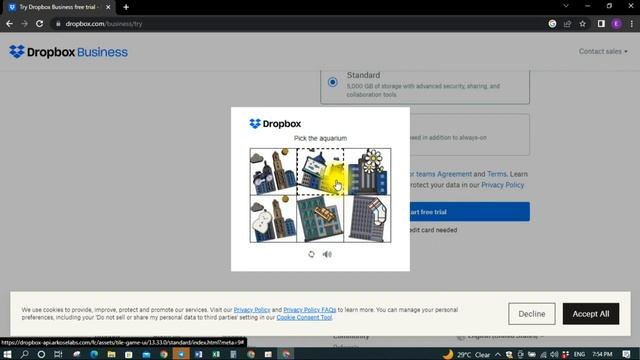Restart the captcha with refresh icon
Image resolution: width=640 pixels, height=360 pixels.
click(311, 254)
